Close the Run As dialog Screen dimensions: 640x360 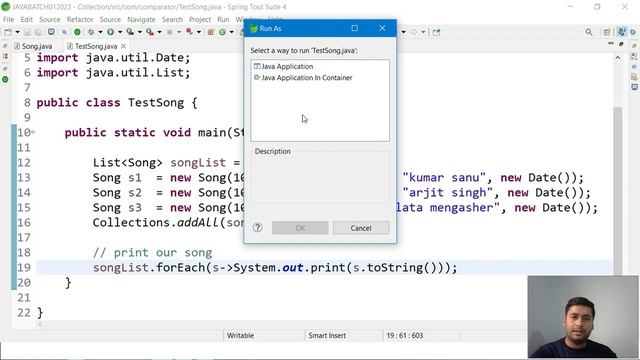pos(382,28)
